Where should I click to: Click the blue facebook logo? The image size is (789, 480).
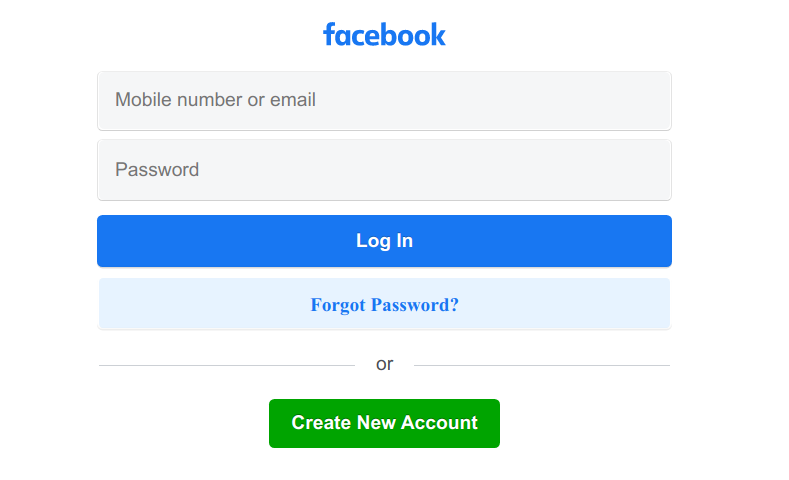[x=384, y=35]
